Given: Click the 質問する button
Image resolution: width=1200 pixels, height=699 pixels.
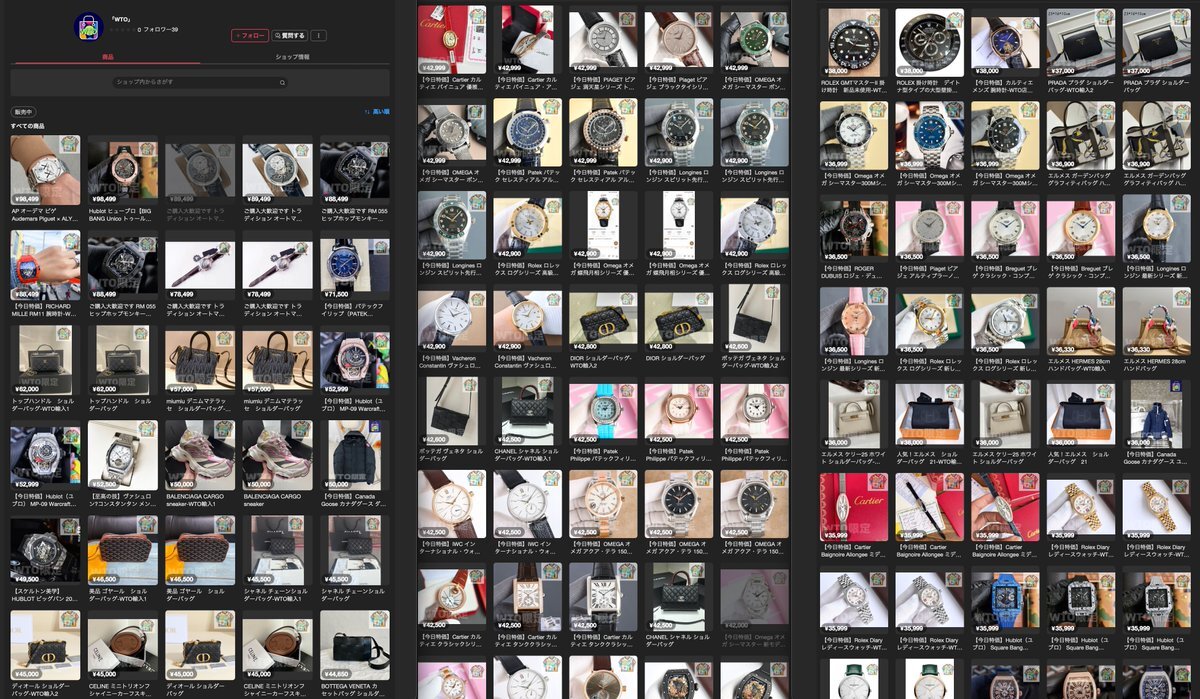Looking at the screenshot, I should point(290,35).
